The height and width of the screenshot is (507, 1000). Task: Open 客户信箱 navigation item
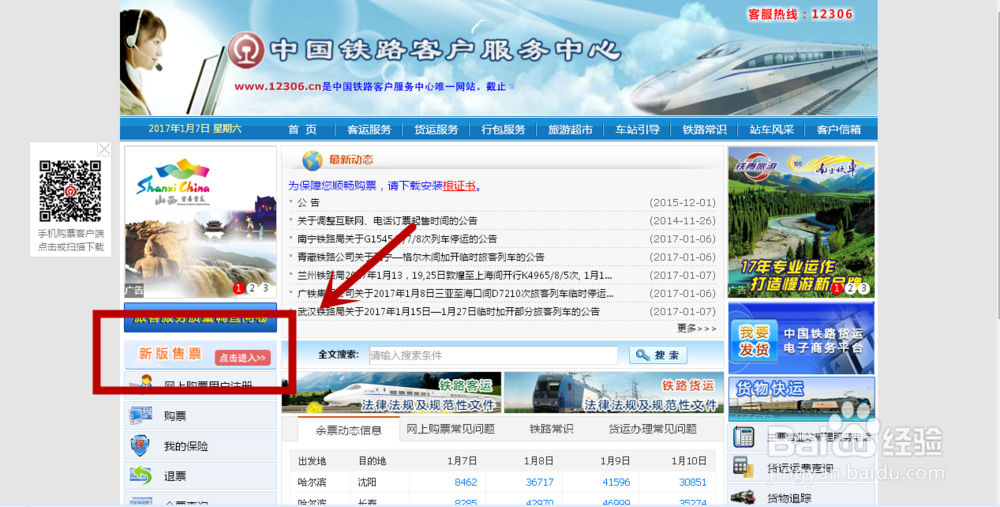click(839, 129)
